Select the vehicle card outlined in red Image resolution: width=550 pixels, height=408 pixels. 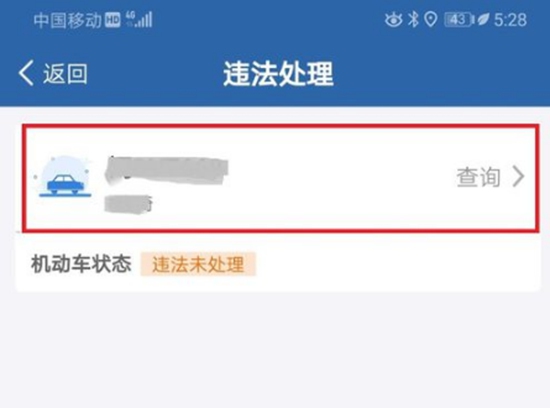click(x=281, y=178)
